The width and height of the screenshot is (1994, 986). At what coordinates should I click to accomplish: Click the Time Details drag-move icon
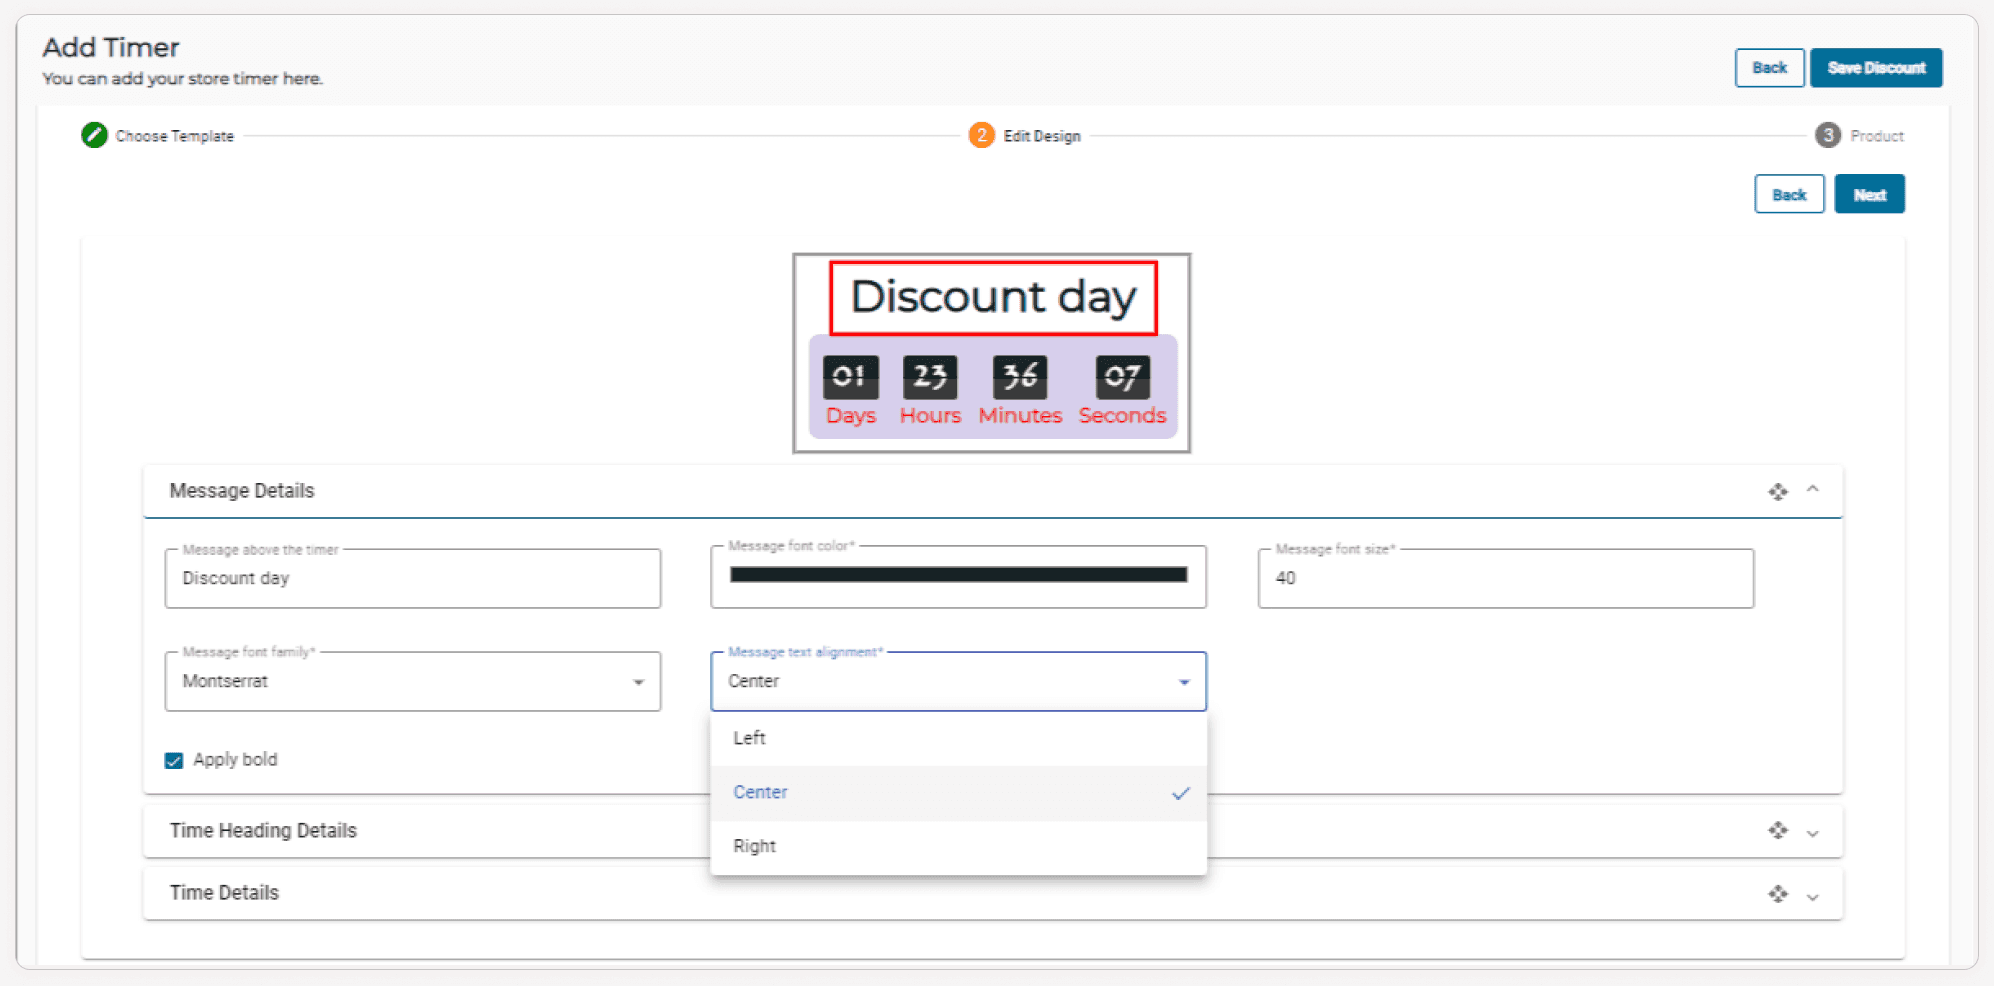(x=1777, y=894)
